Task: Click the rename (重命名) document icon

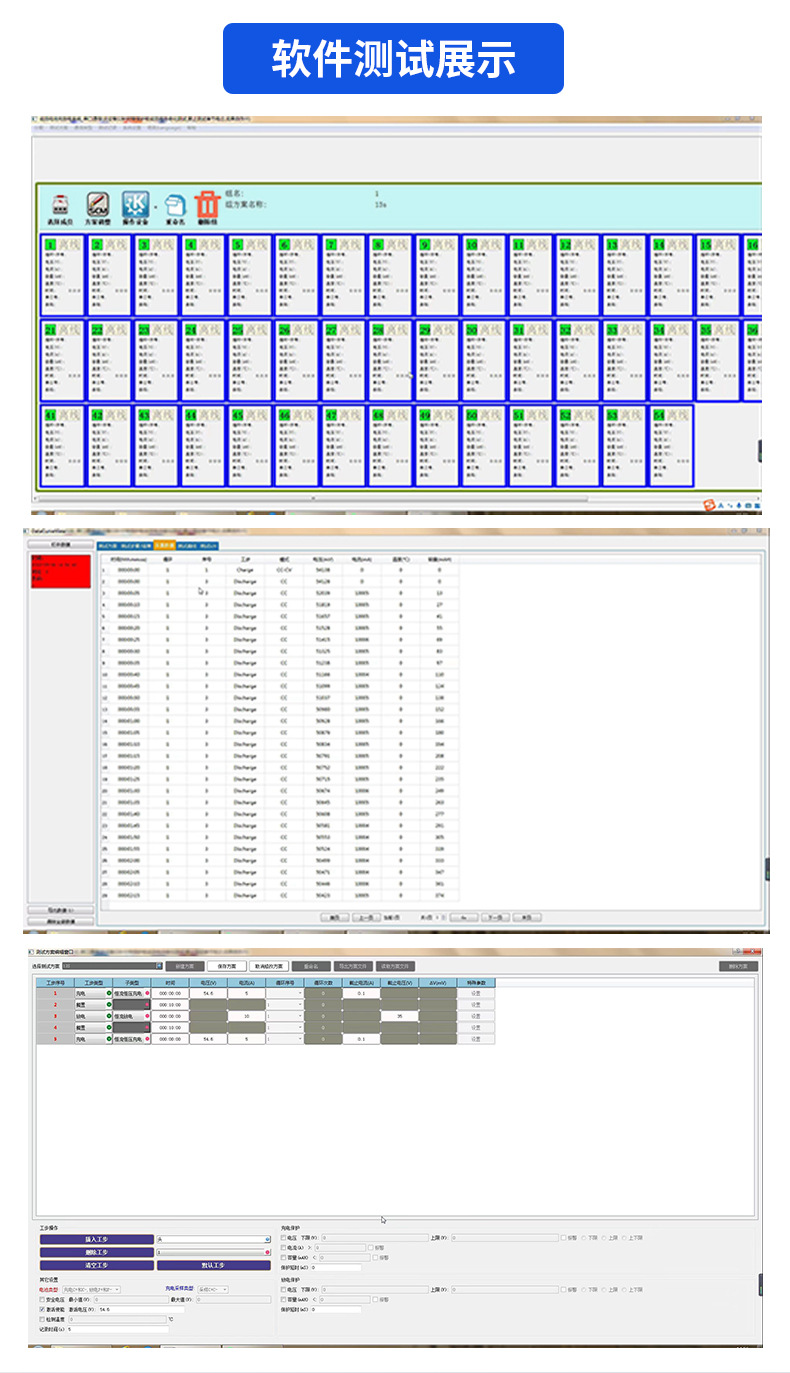Action: (x=174, y=208)
